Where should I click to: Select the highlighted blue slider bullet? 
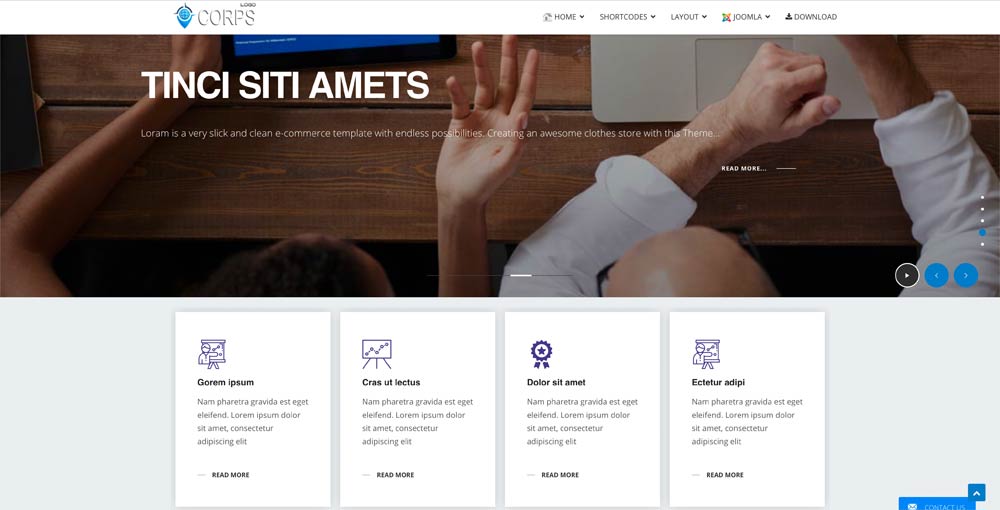pyautogui.click(x=982, y=233)
